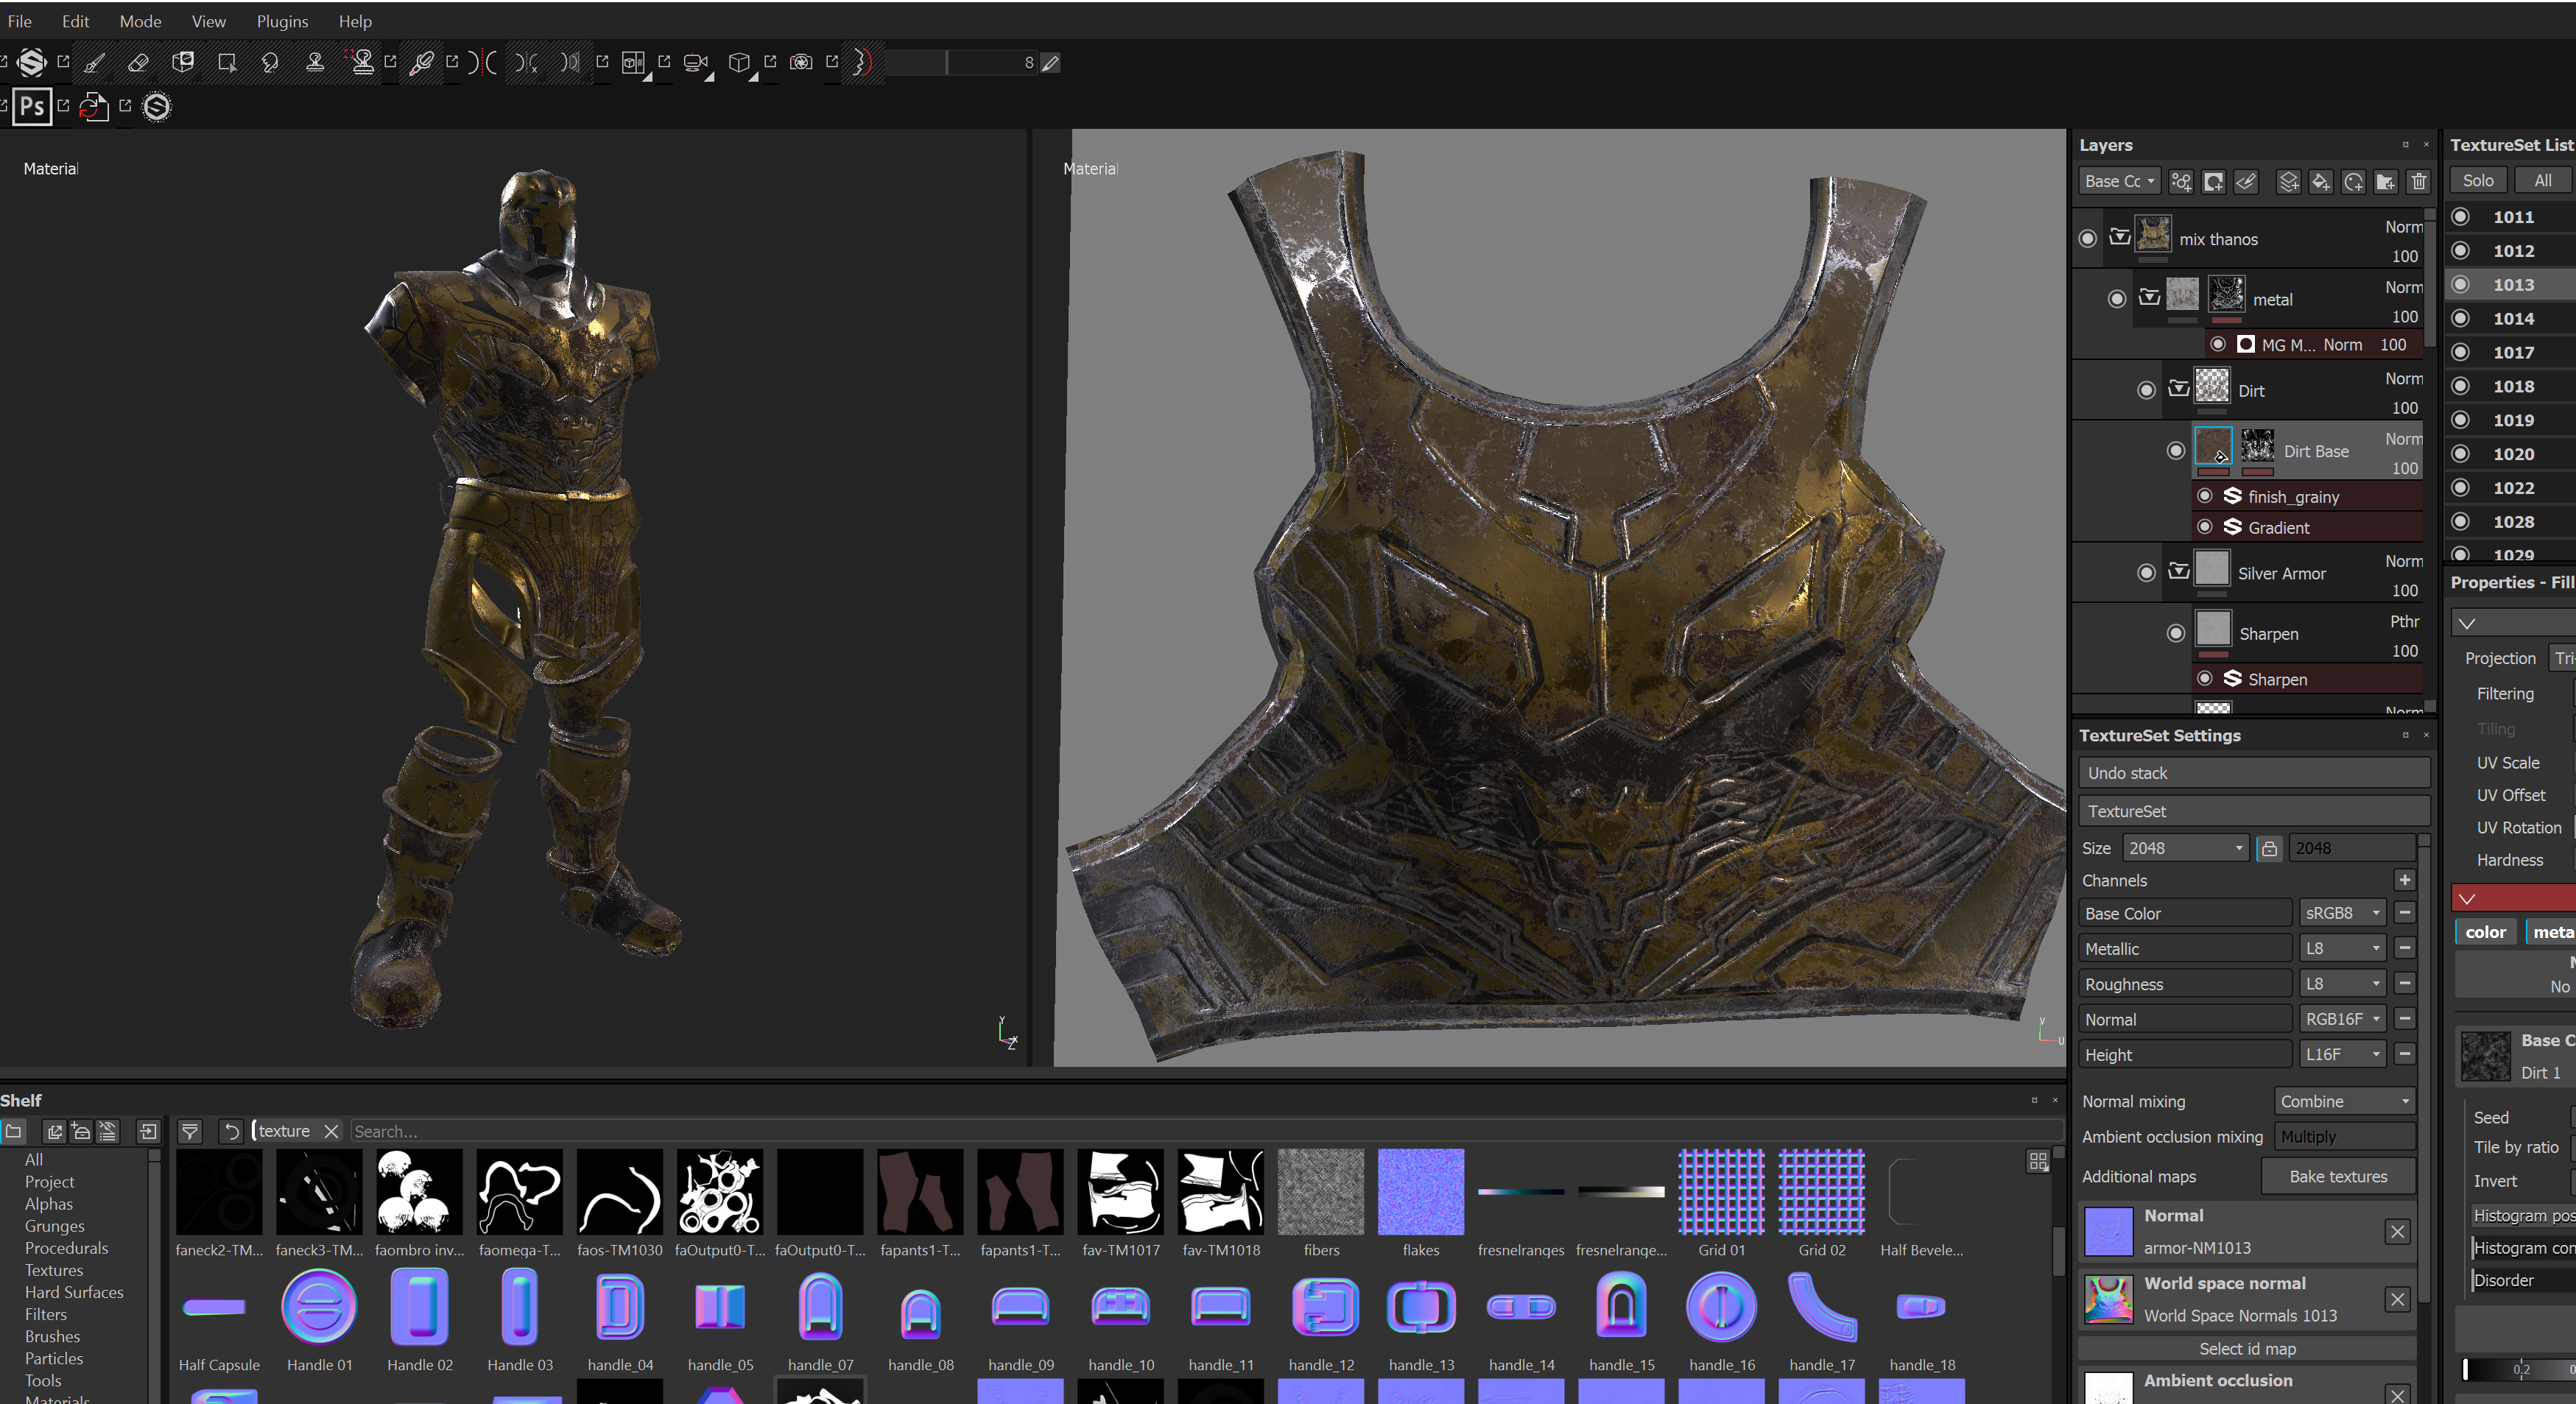Delete layer with trash icon

pos(2419,181)
